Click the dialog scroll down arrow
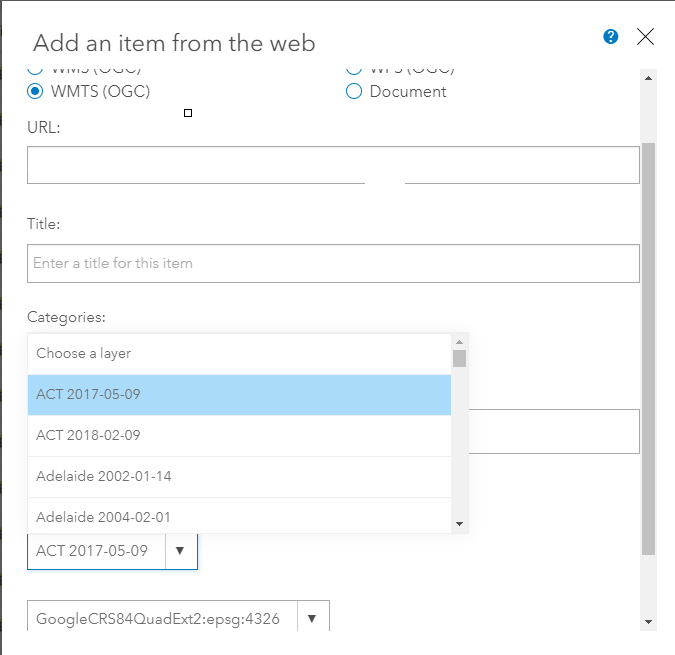The image size is (675, 655). point(648,622)
